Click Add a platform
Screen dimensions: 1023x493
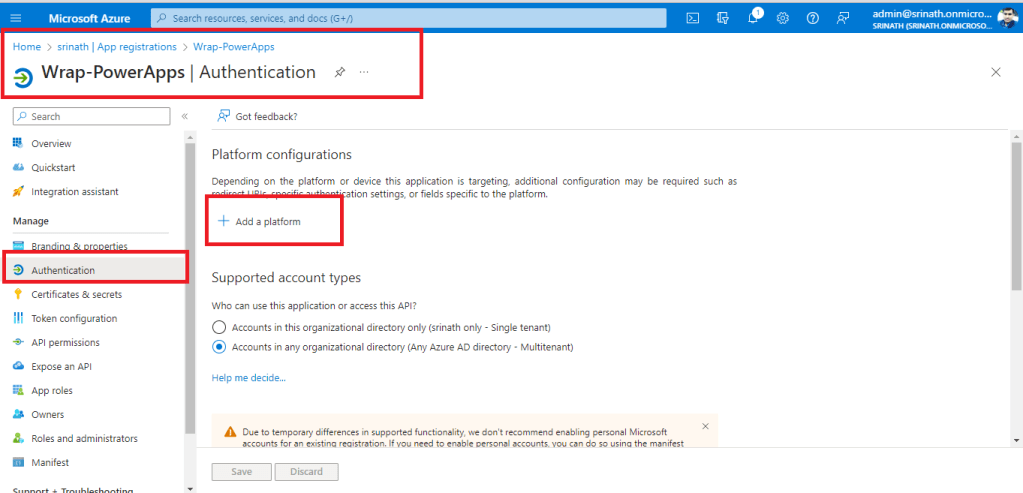click(x=260, y=221)
